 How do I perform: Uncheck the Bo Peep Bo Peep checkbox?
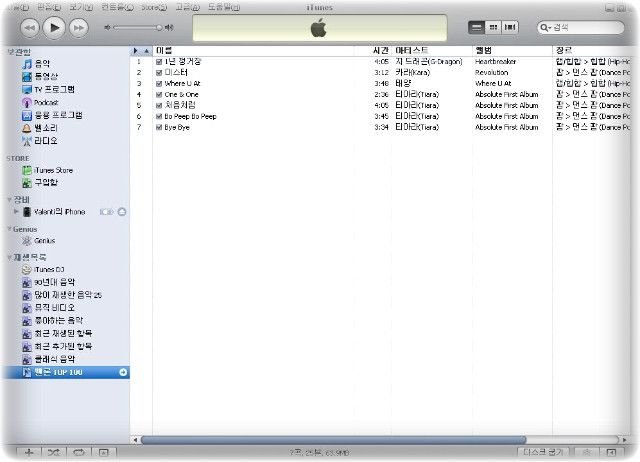tap(159, 116)
